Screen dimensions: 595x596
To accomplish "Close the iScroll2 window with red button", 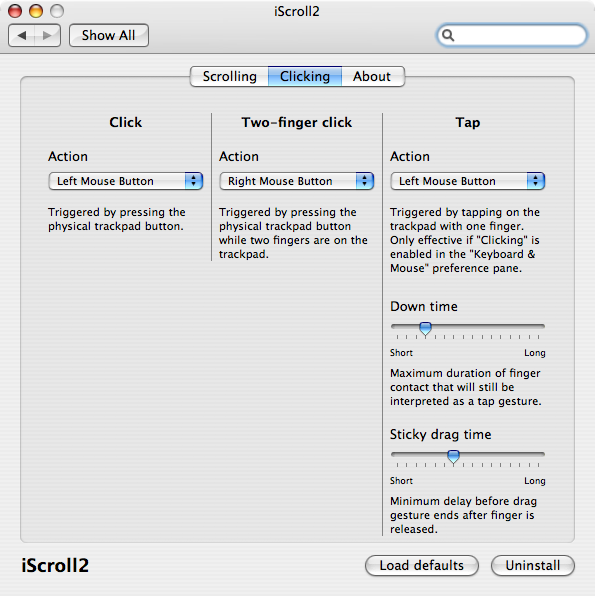I will pyautogui.click(x=15, y=11).
